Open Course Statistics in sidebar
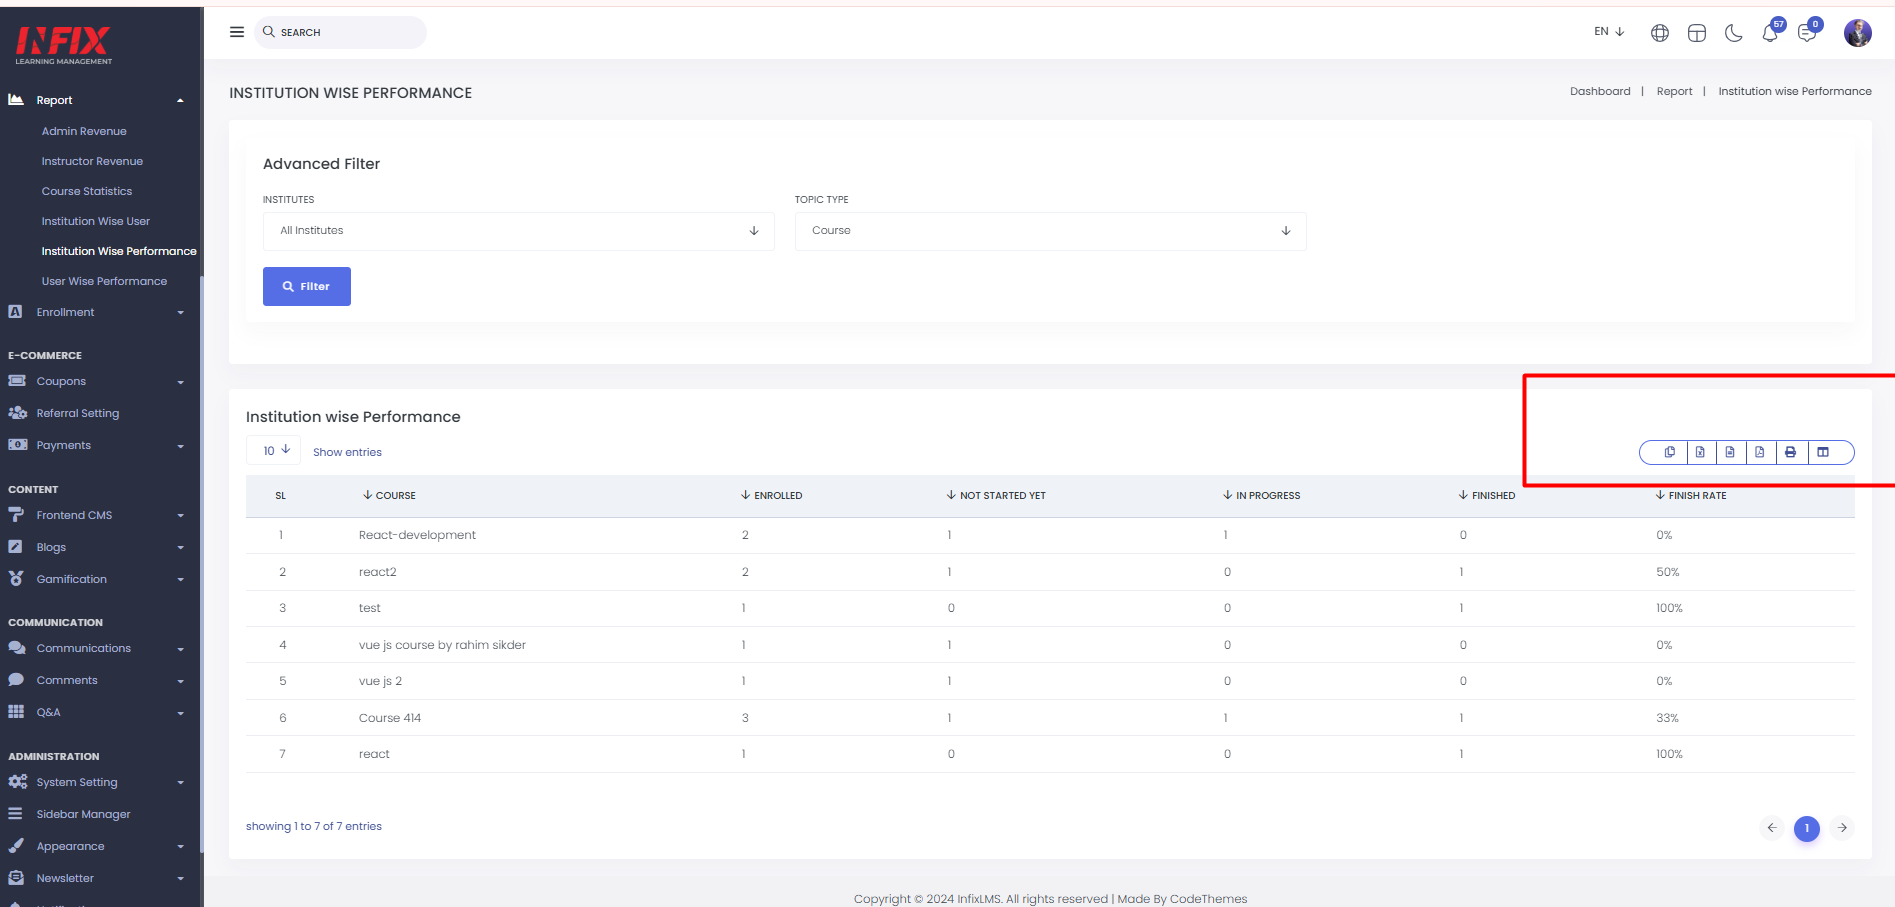 point(87,191)
